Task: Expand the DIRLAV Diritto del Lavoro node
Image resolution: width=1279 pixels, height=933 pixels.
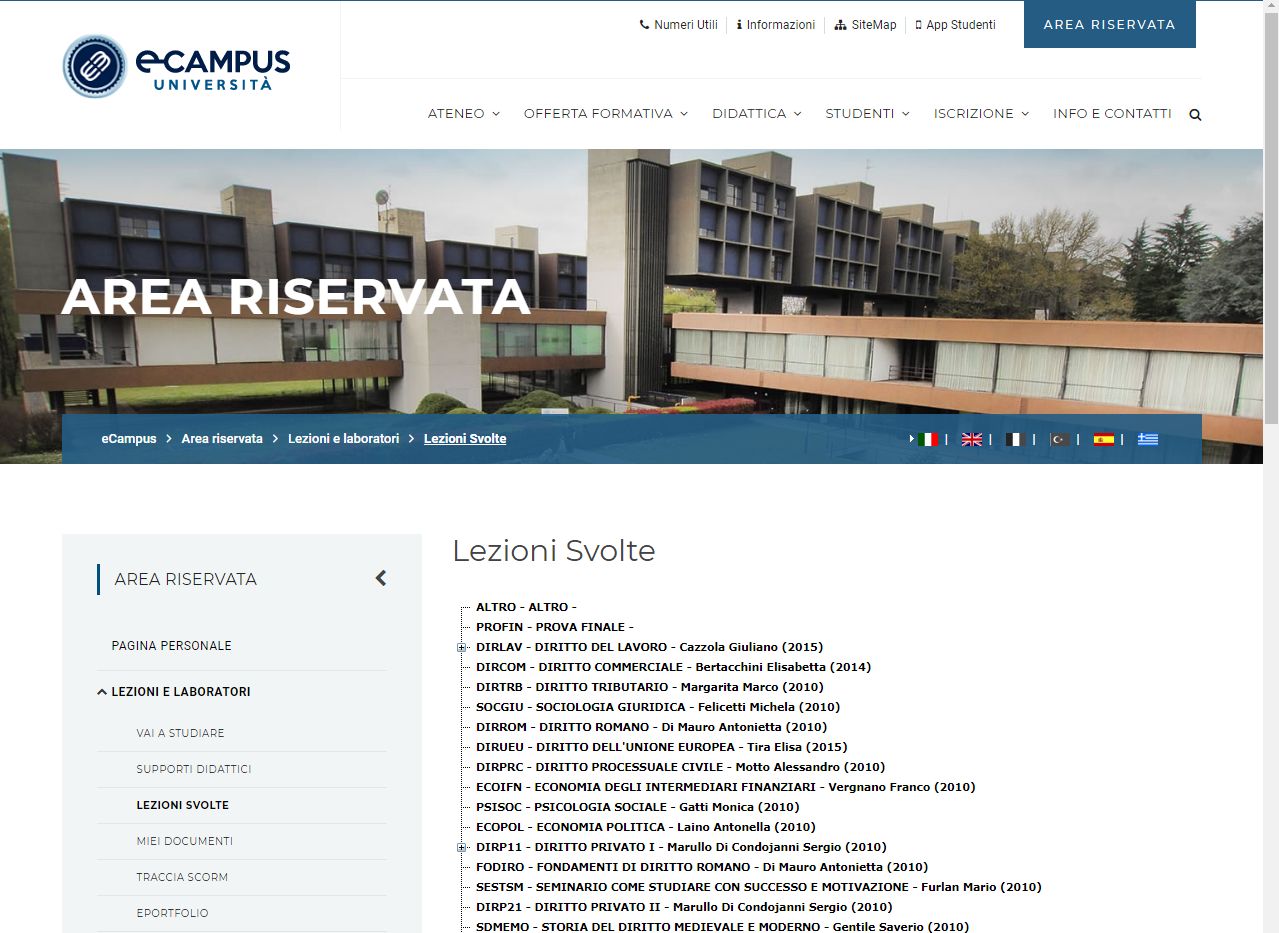Action: (462, 648)
